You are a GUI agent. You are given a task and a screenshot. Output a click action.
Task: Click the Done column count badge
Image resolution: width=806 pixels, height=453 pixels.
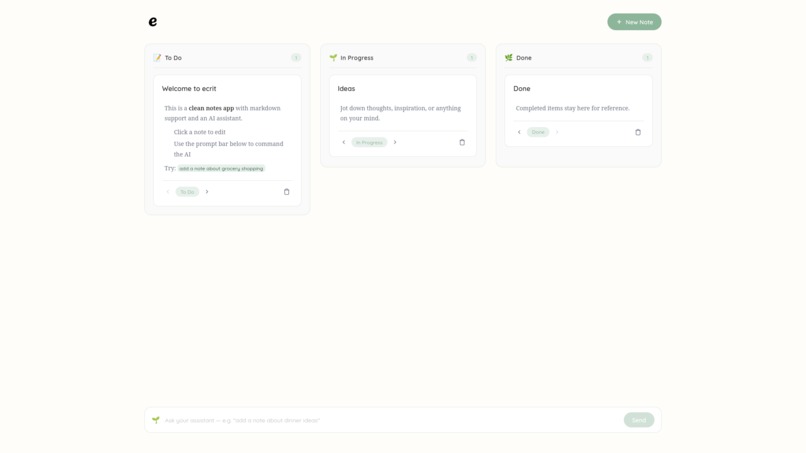(x=647, y=58)
